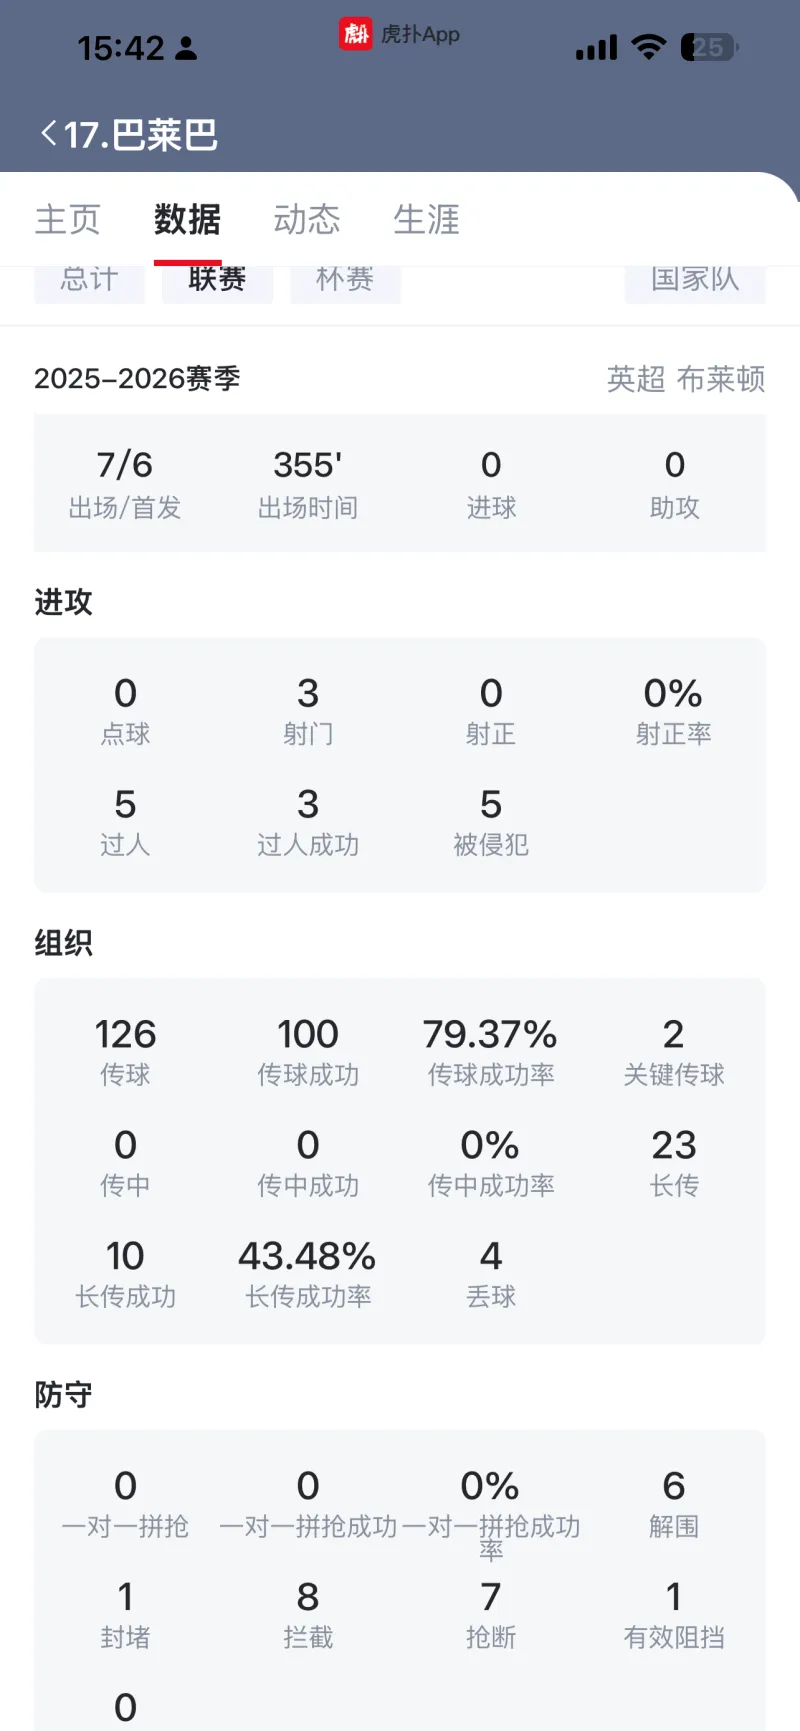
Task: Tap the person icon next to time
Action: [x=186, y=48]
